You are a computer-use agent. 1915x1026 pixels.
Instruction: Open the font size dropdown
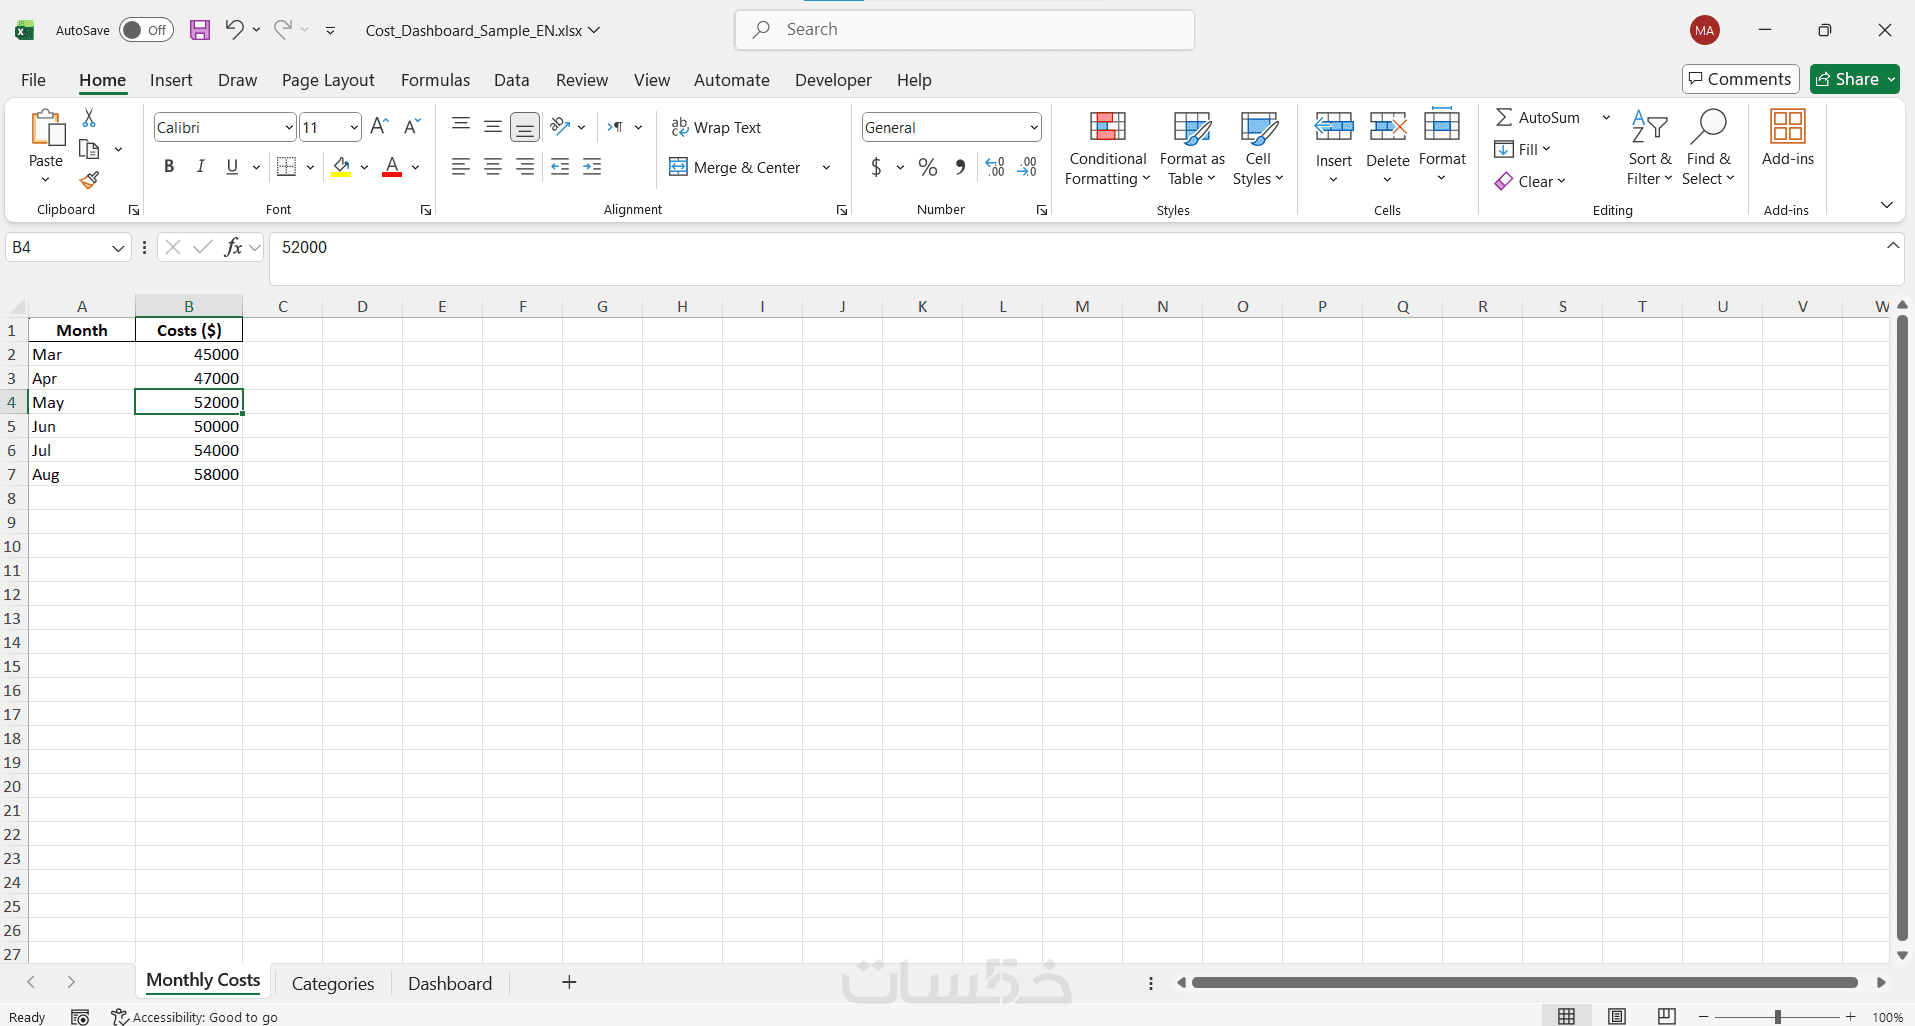click(354, 127)
